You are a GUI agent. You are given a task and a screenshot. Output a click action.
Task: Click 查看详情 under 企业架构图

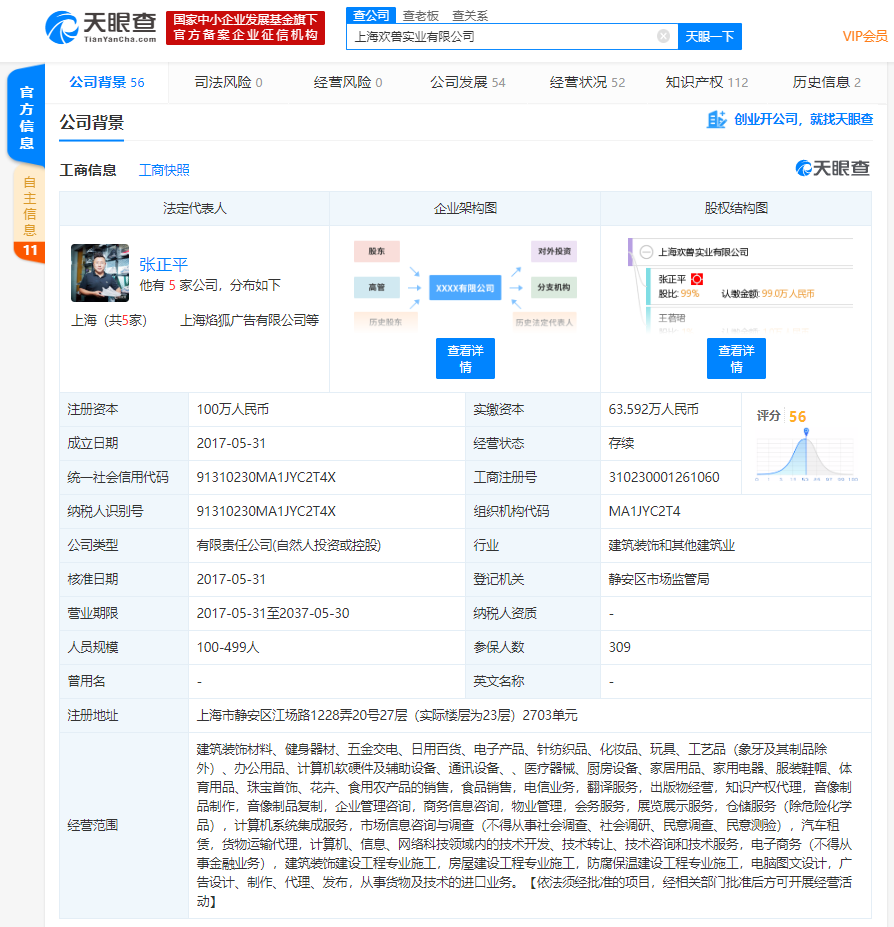pos(465,358)
